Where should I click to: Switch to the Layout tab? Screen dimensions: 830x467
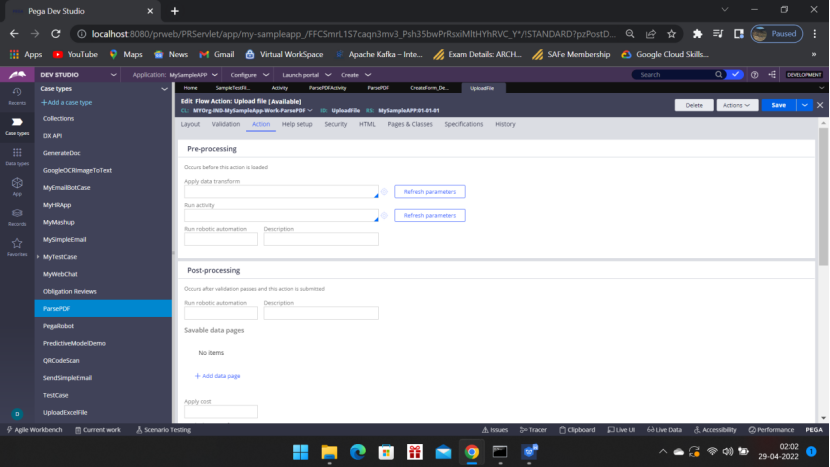click(190, 124)
